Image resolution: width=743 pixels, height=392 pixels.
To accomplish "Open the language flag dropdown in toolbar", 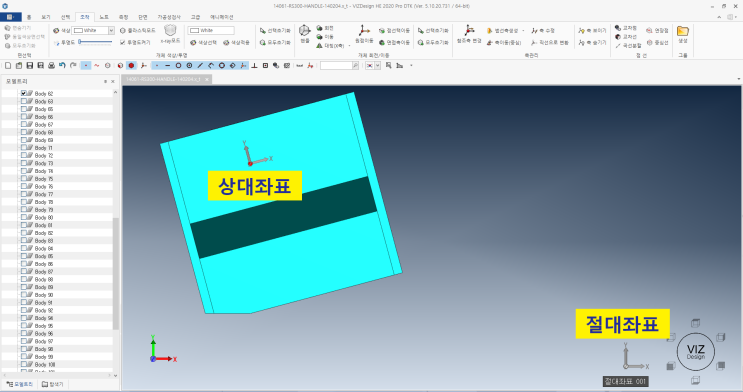I will click(x=378, y=65).
